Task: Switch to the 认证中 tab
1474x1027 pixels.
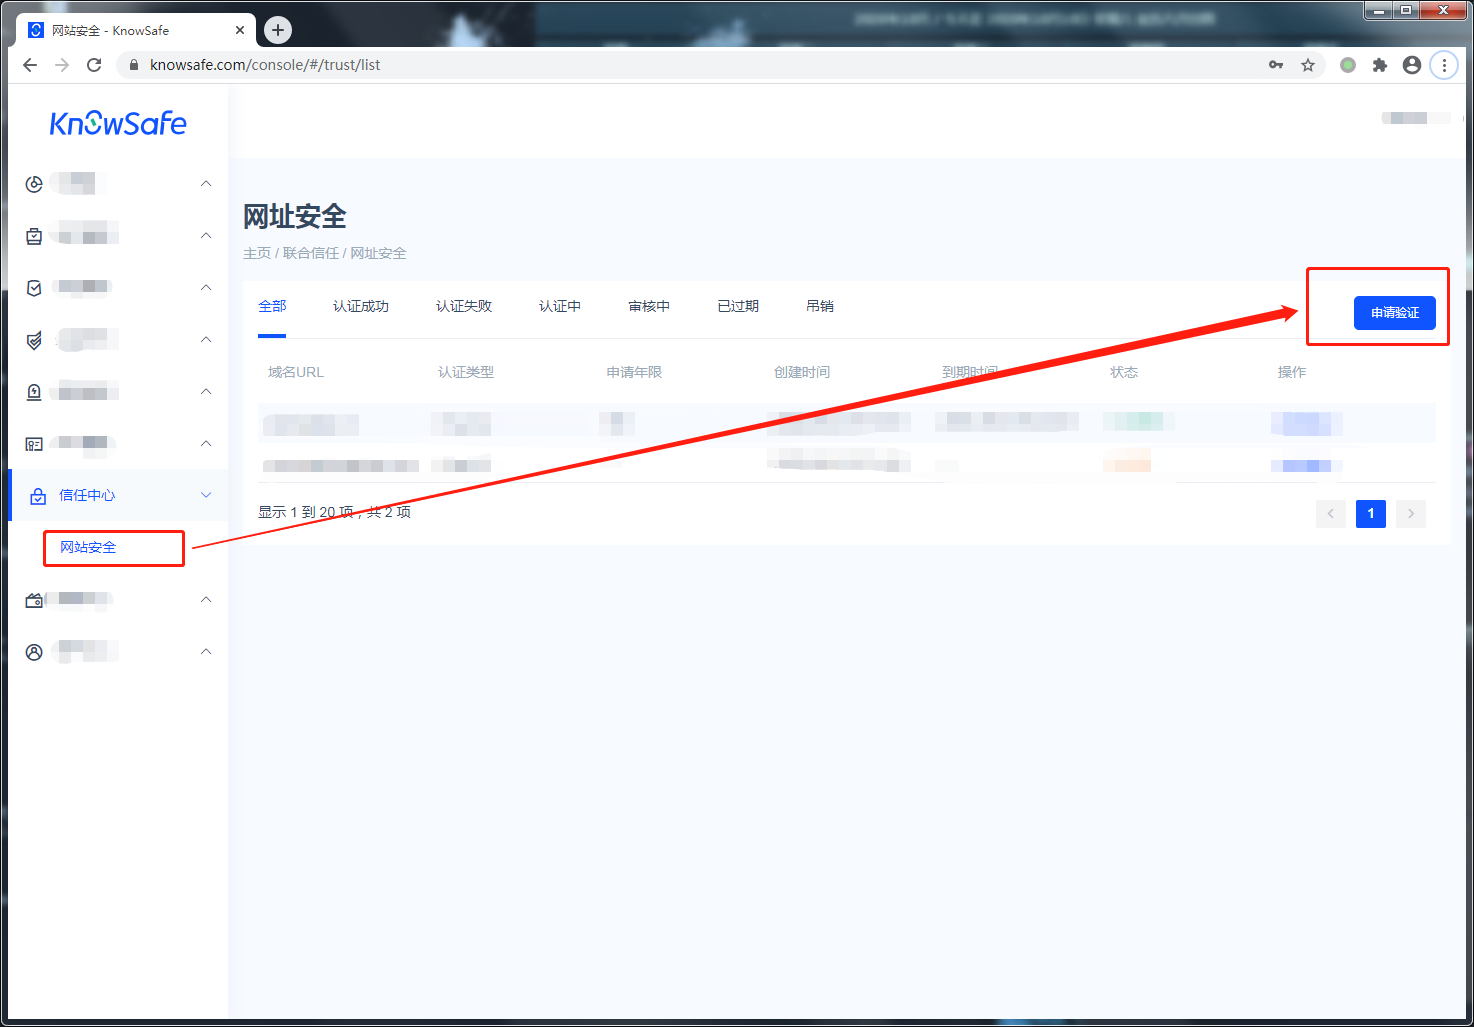Action: (x=560, y=306)
